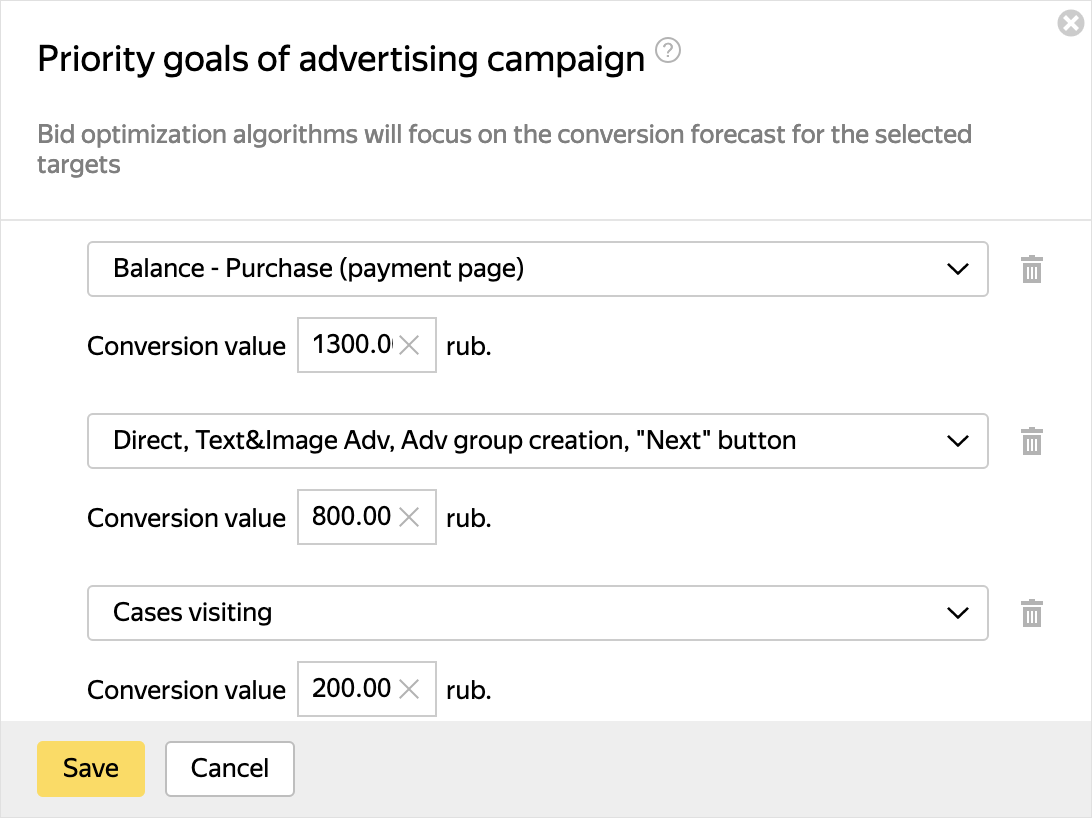The width and height of the screenshot is (1092, 818).
Task: Save the priority goals
Action: pos(91,768)
